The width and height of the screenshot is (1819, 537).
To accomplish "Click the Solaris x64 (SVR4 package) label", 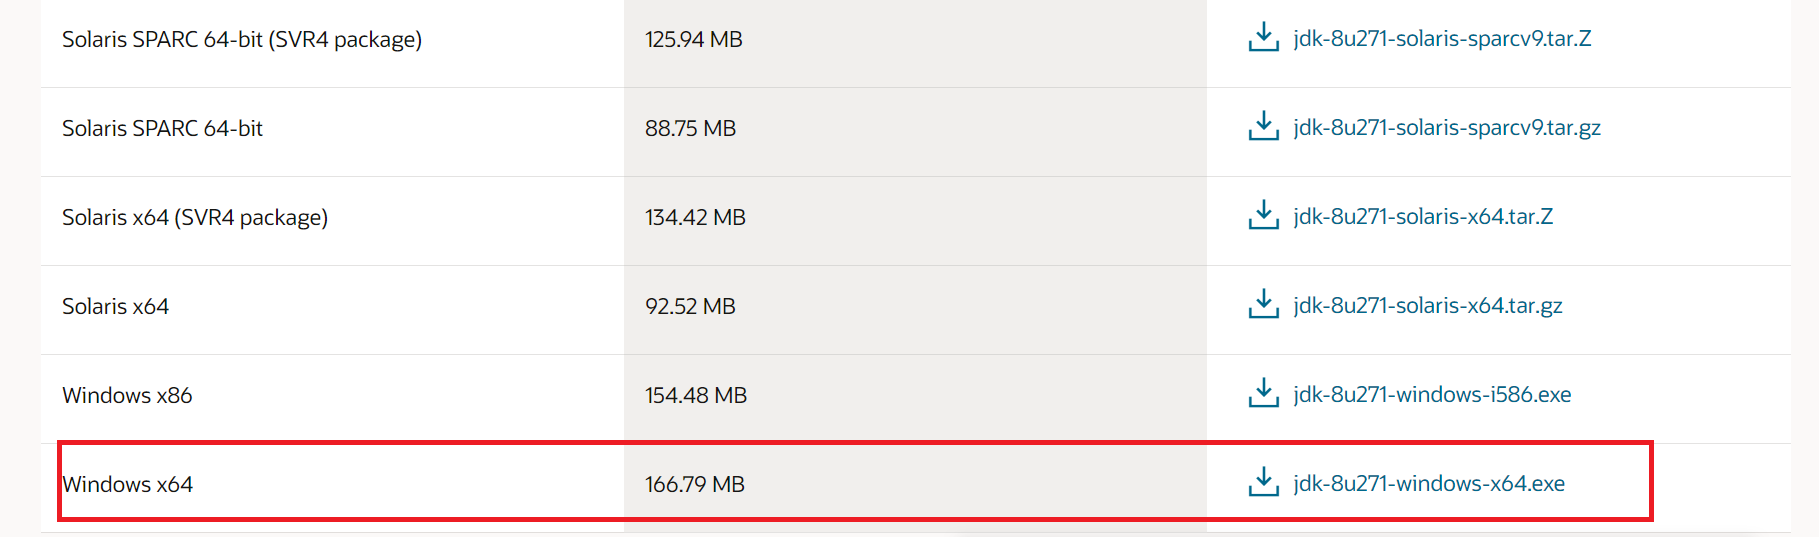I will coord(195,217).
